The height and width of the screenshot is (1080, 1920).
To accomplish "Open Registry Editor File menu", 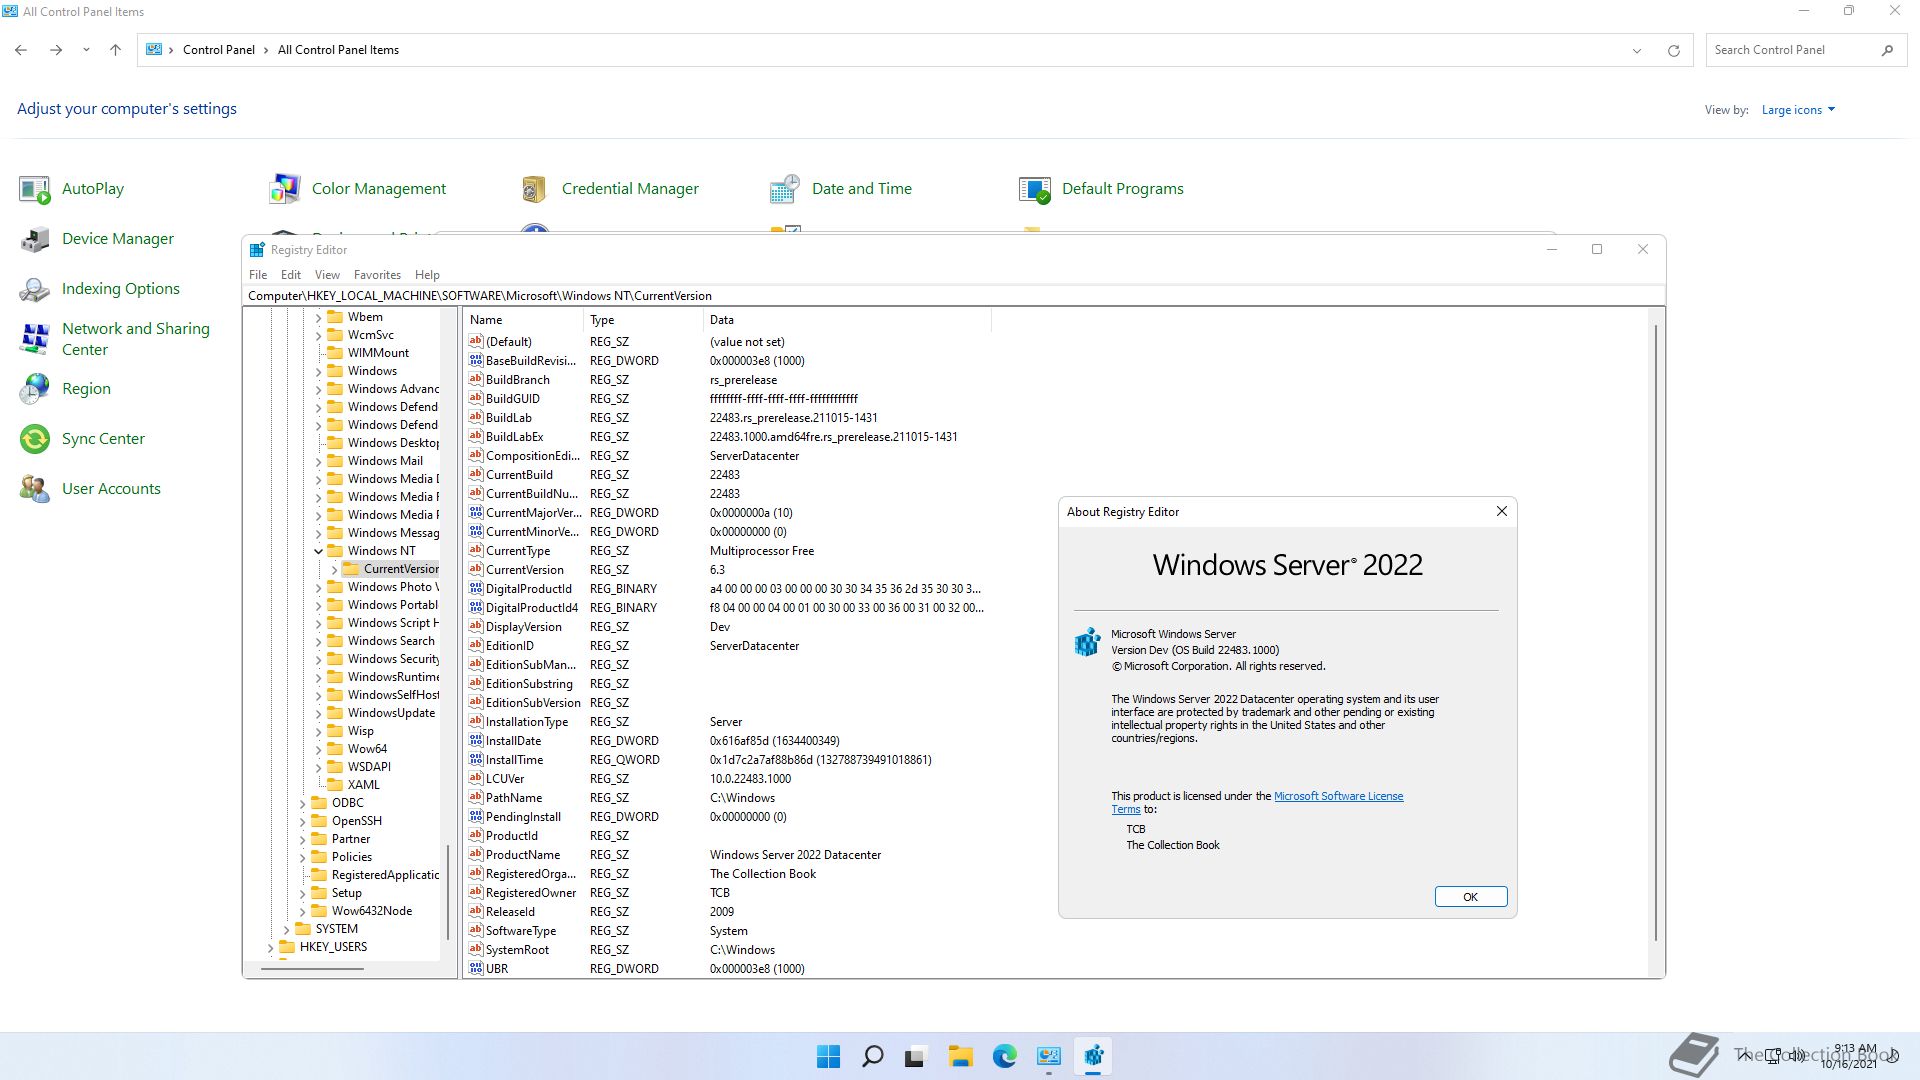I will pyautogui.click(x=258, y=275).
